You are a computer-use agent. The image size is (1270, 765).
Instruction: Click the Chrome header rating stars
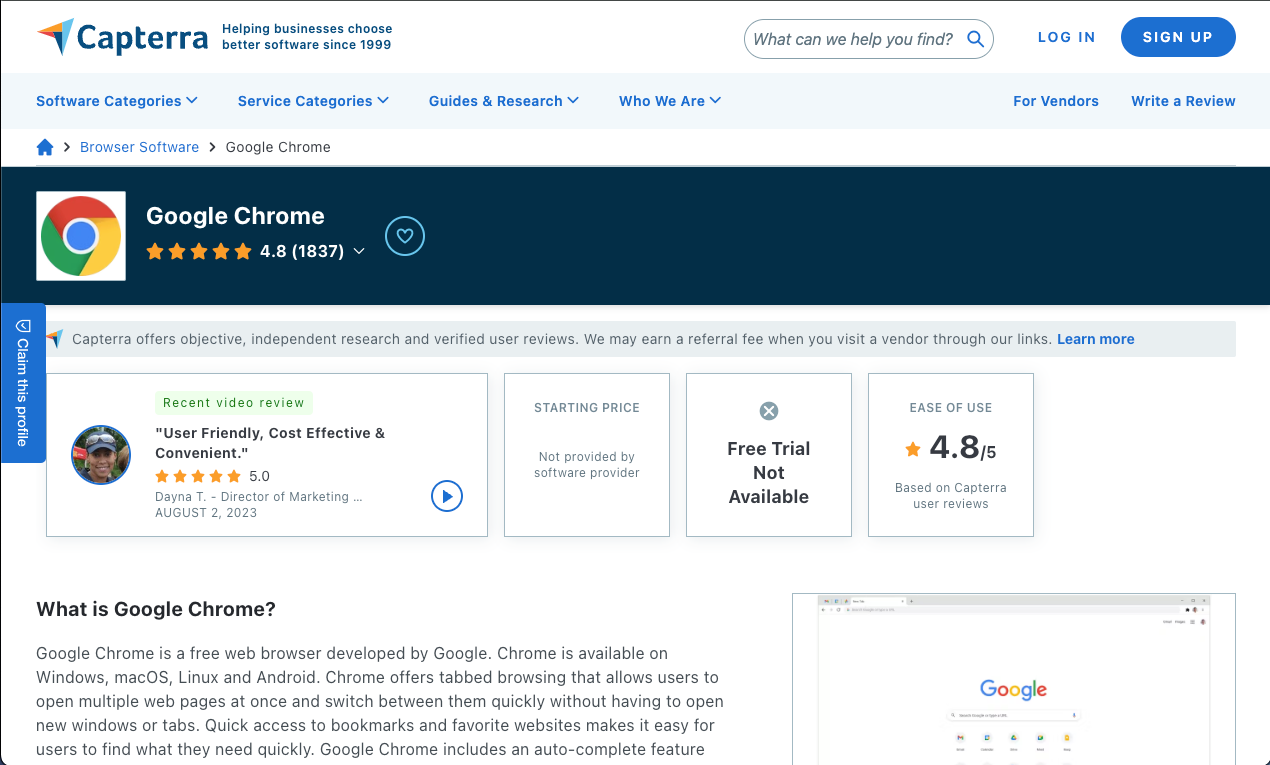tap(199, 252)
